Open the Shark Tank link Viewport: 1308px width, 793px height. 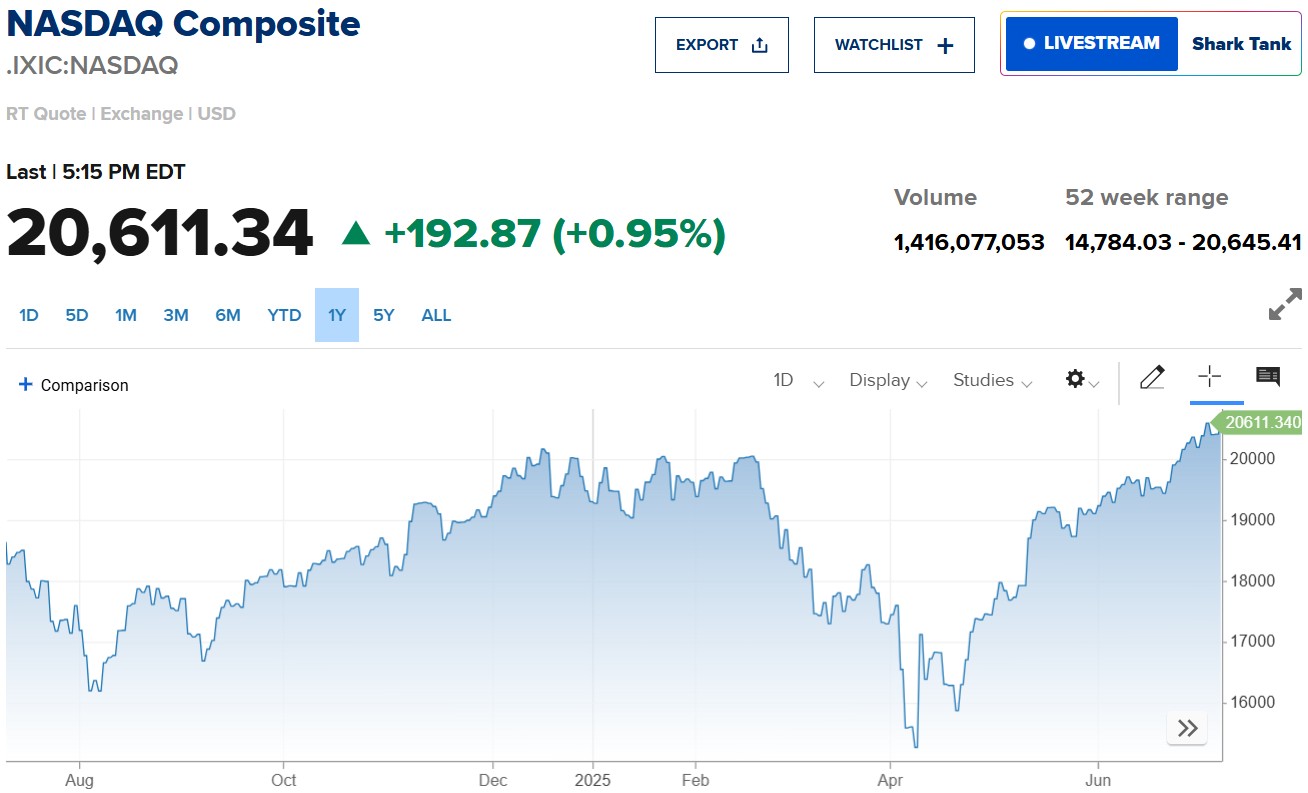pyautogui.click(x=1241, y=44)
